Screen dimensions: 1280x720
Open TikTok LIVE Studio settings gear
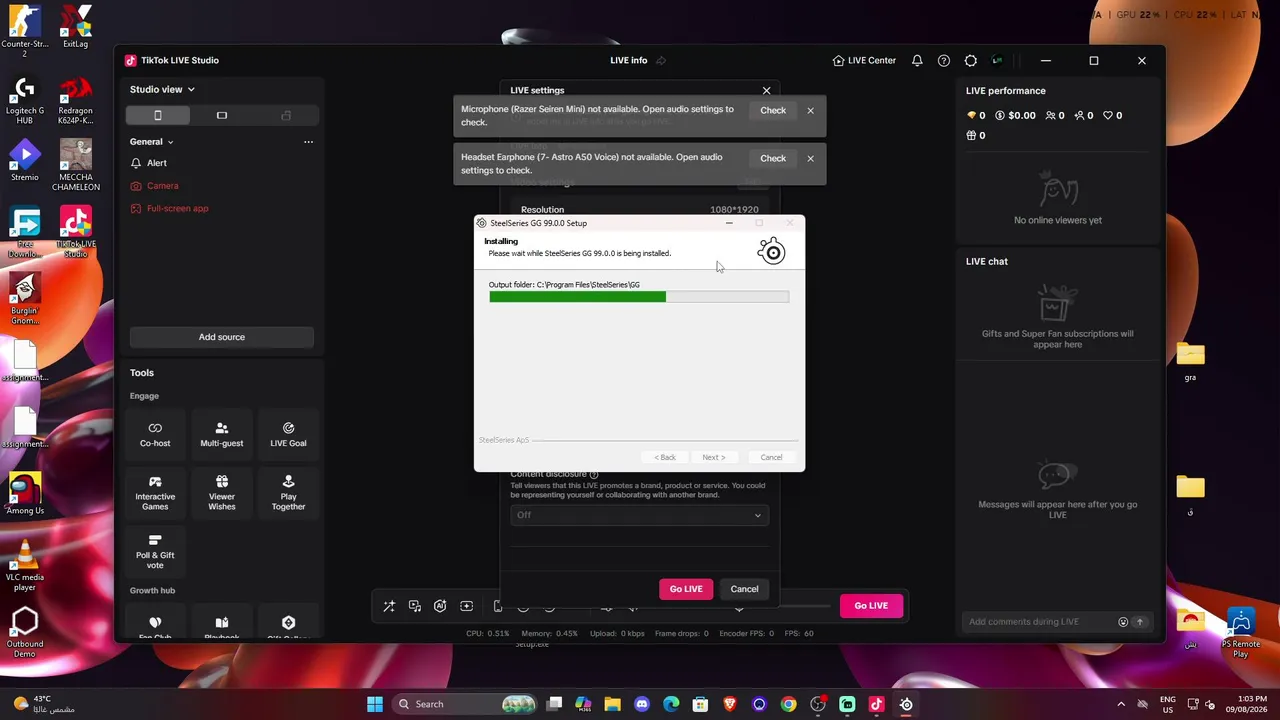pyautogui.click(x=971, y=61)
